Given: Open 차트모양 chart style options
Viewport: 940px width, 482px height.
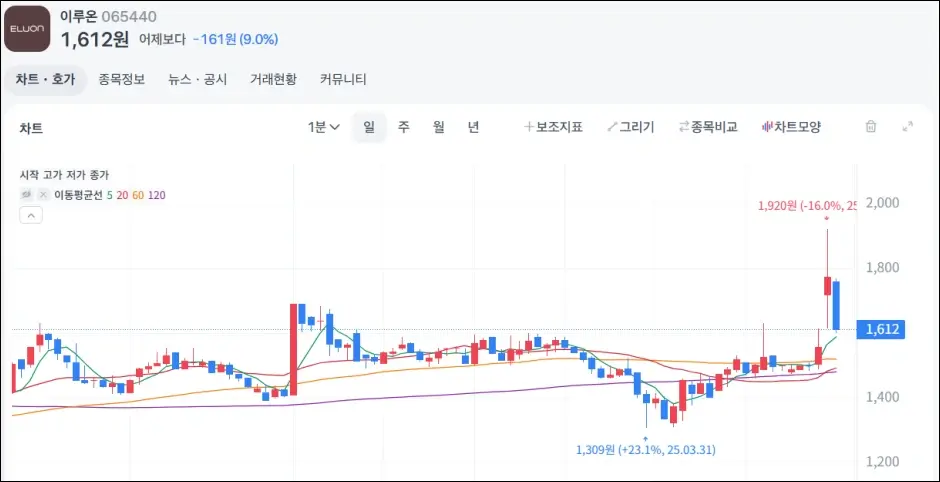Looking at the screenshot, I should [791, 127].
